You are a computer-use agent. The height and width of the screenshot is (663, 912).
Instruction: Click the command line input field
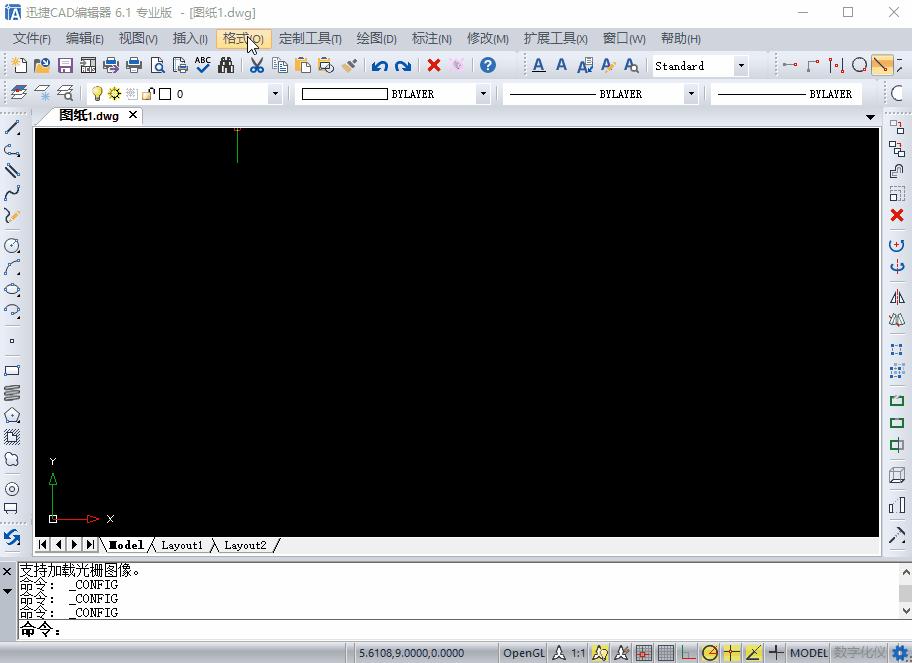[x=450, y=631]
